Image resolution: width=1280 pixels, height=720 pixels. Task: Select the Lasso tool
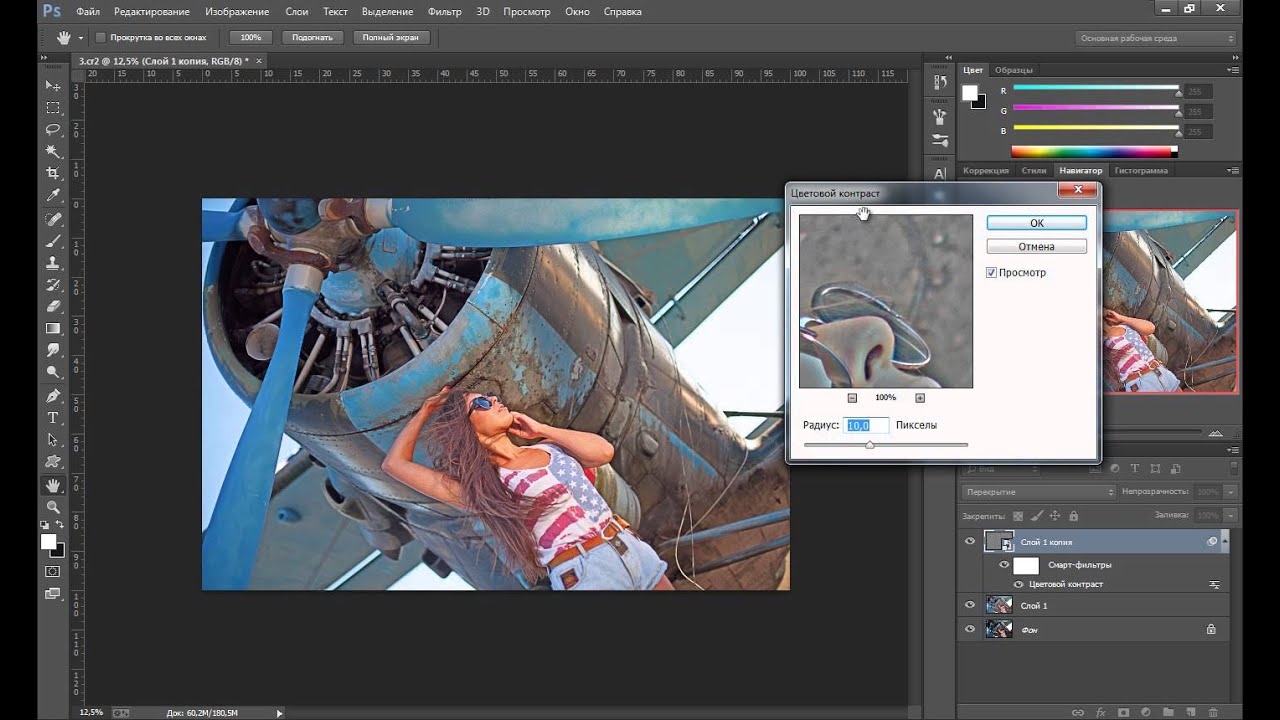pos(53,130)
